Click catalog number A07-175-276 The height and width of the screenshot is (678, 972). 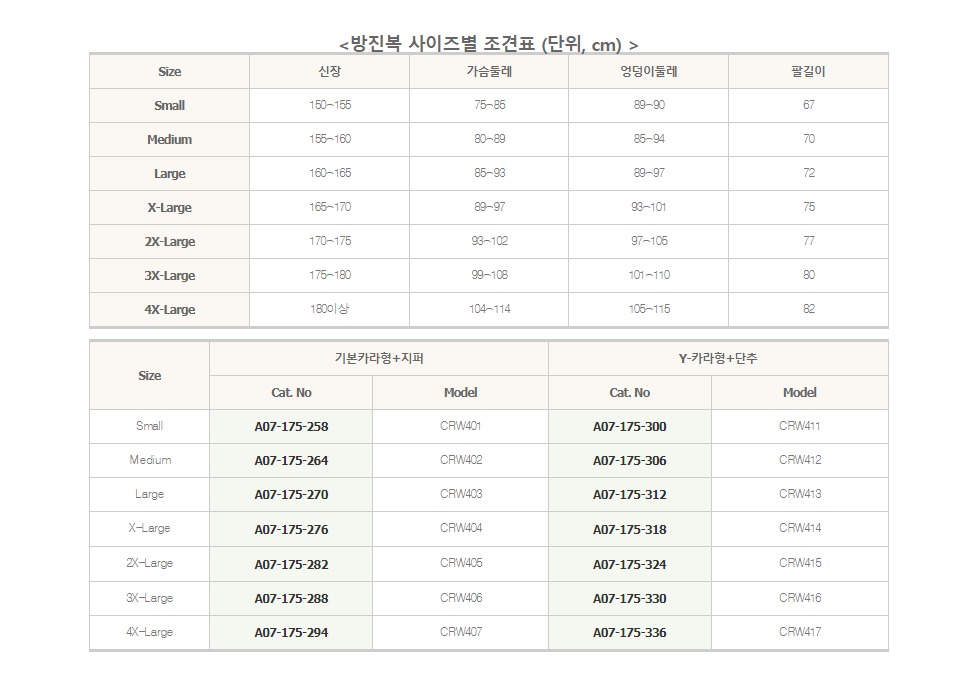pyautogui.click(x=291, y=530)
